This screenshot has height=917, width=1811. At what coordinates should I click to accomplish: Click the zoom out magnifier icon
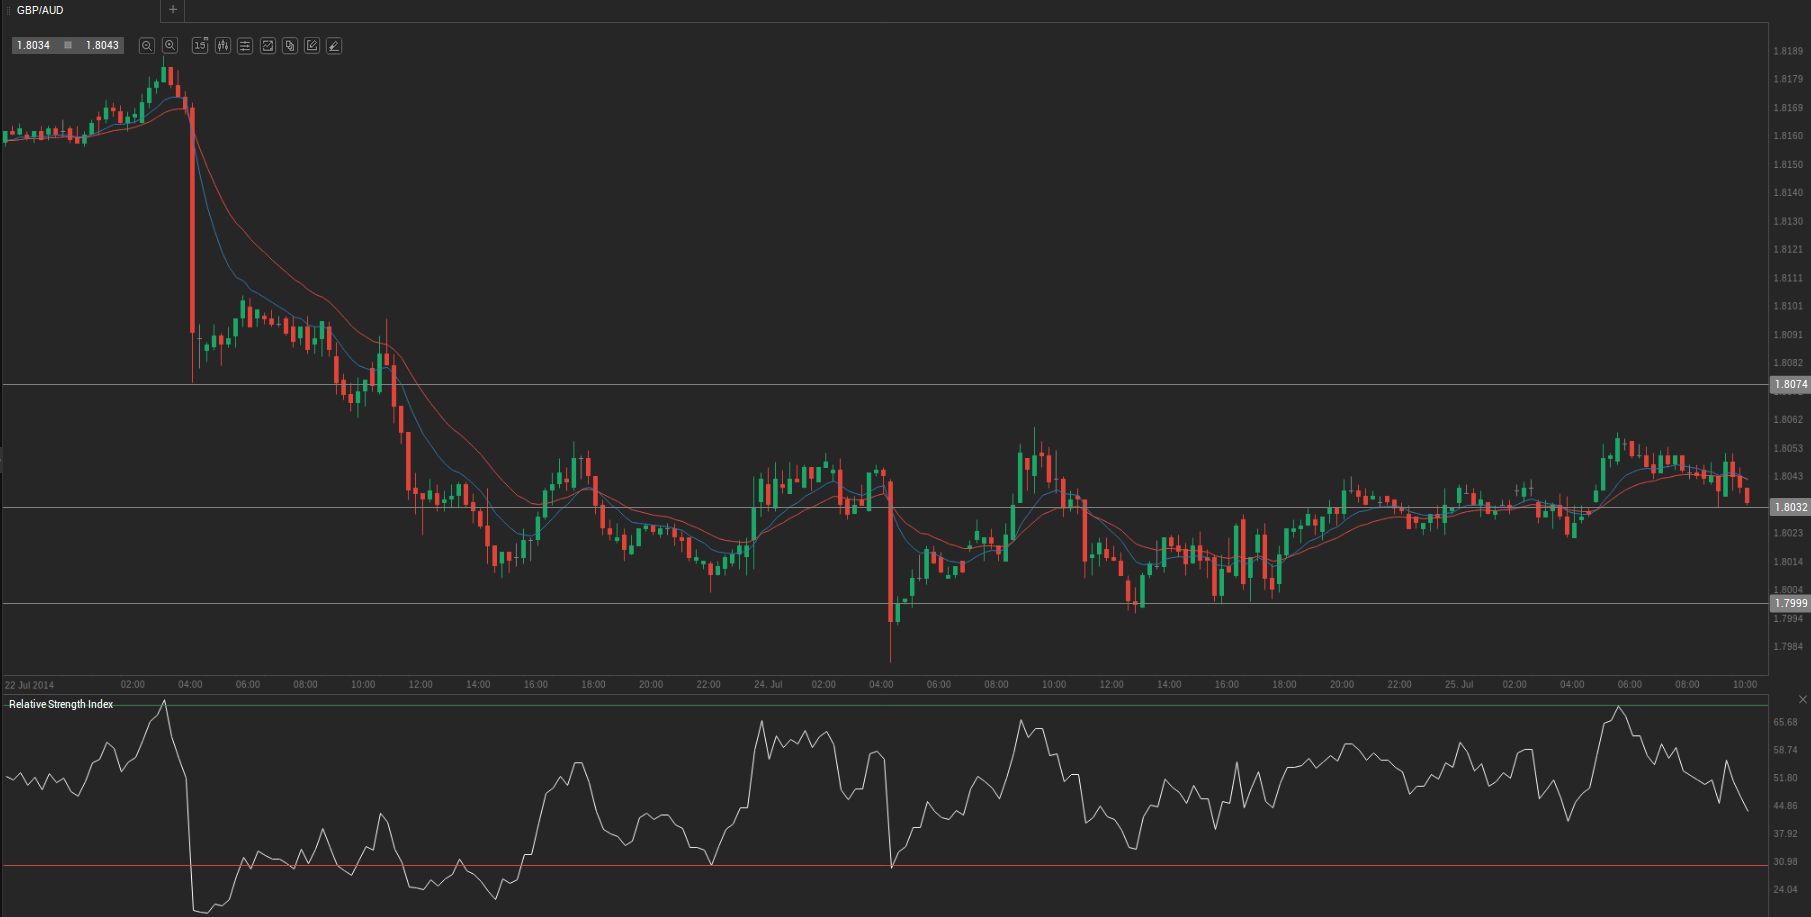pyautogui.click(x=147, y=46)
